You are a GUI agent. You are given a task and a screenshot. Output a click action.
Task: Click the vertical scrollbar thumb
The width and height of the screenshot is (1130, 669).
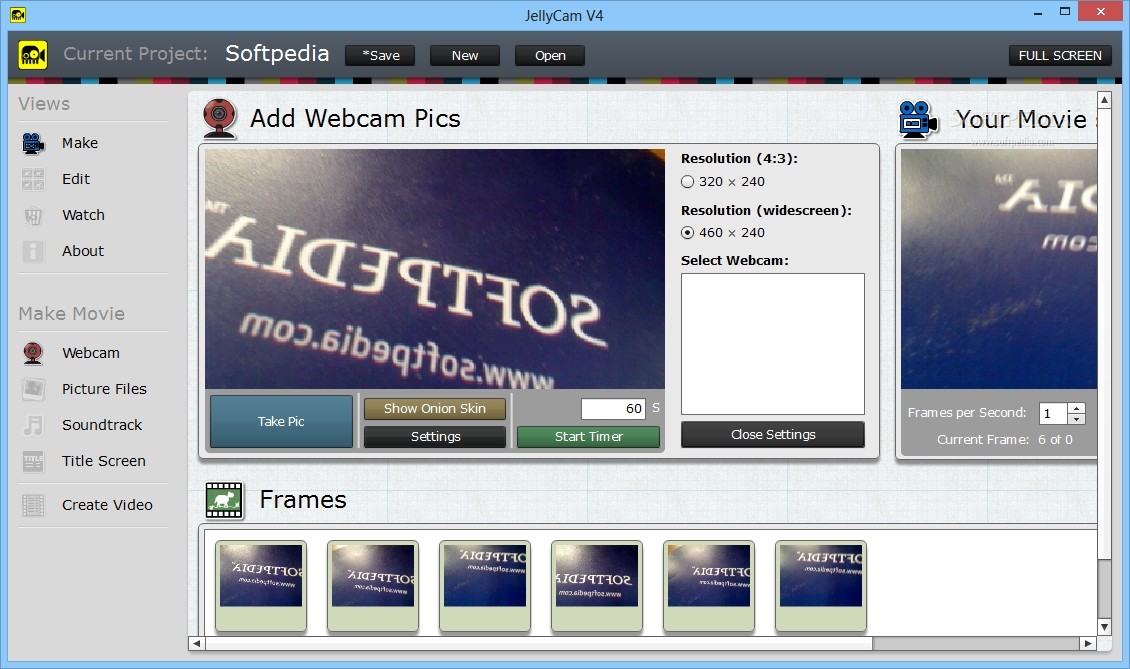pos(1104,332)
